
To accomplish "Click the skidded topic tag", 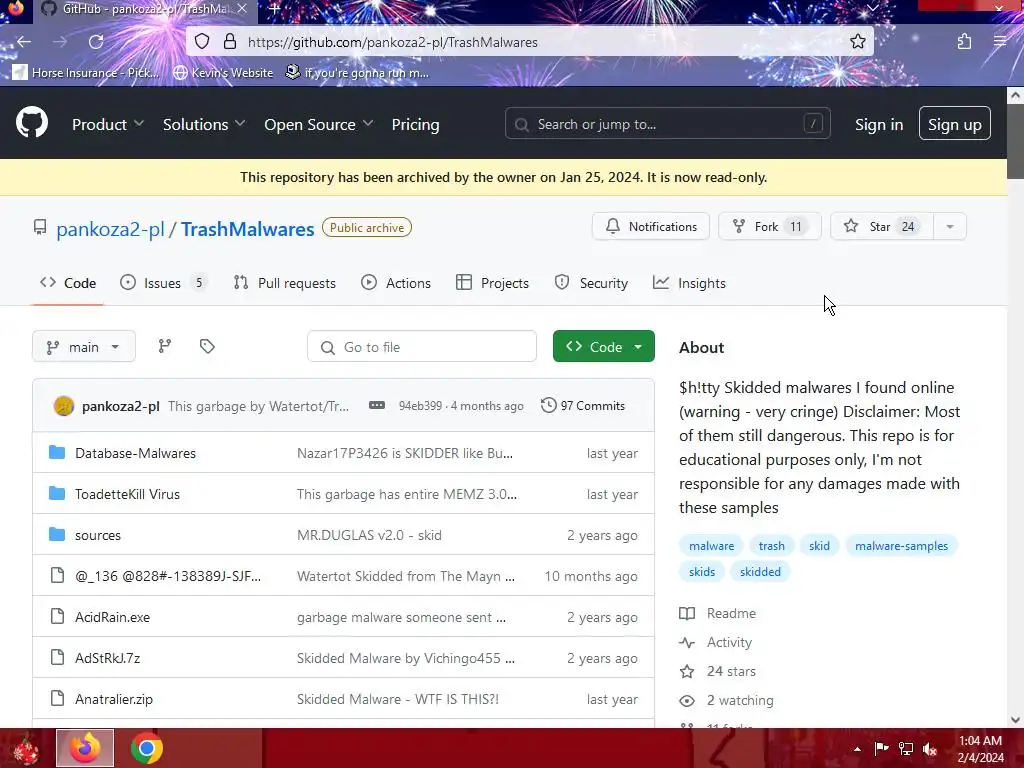I will tap(760, 571).
